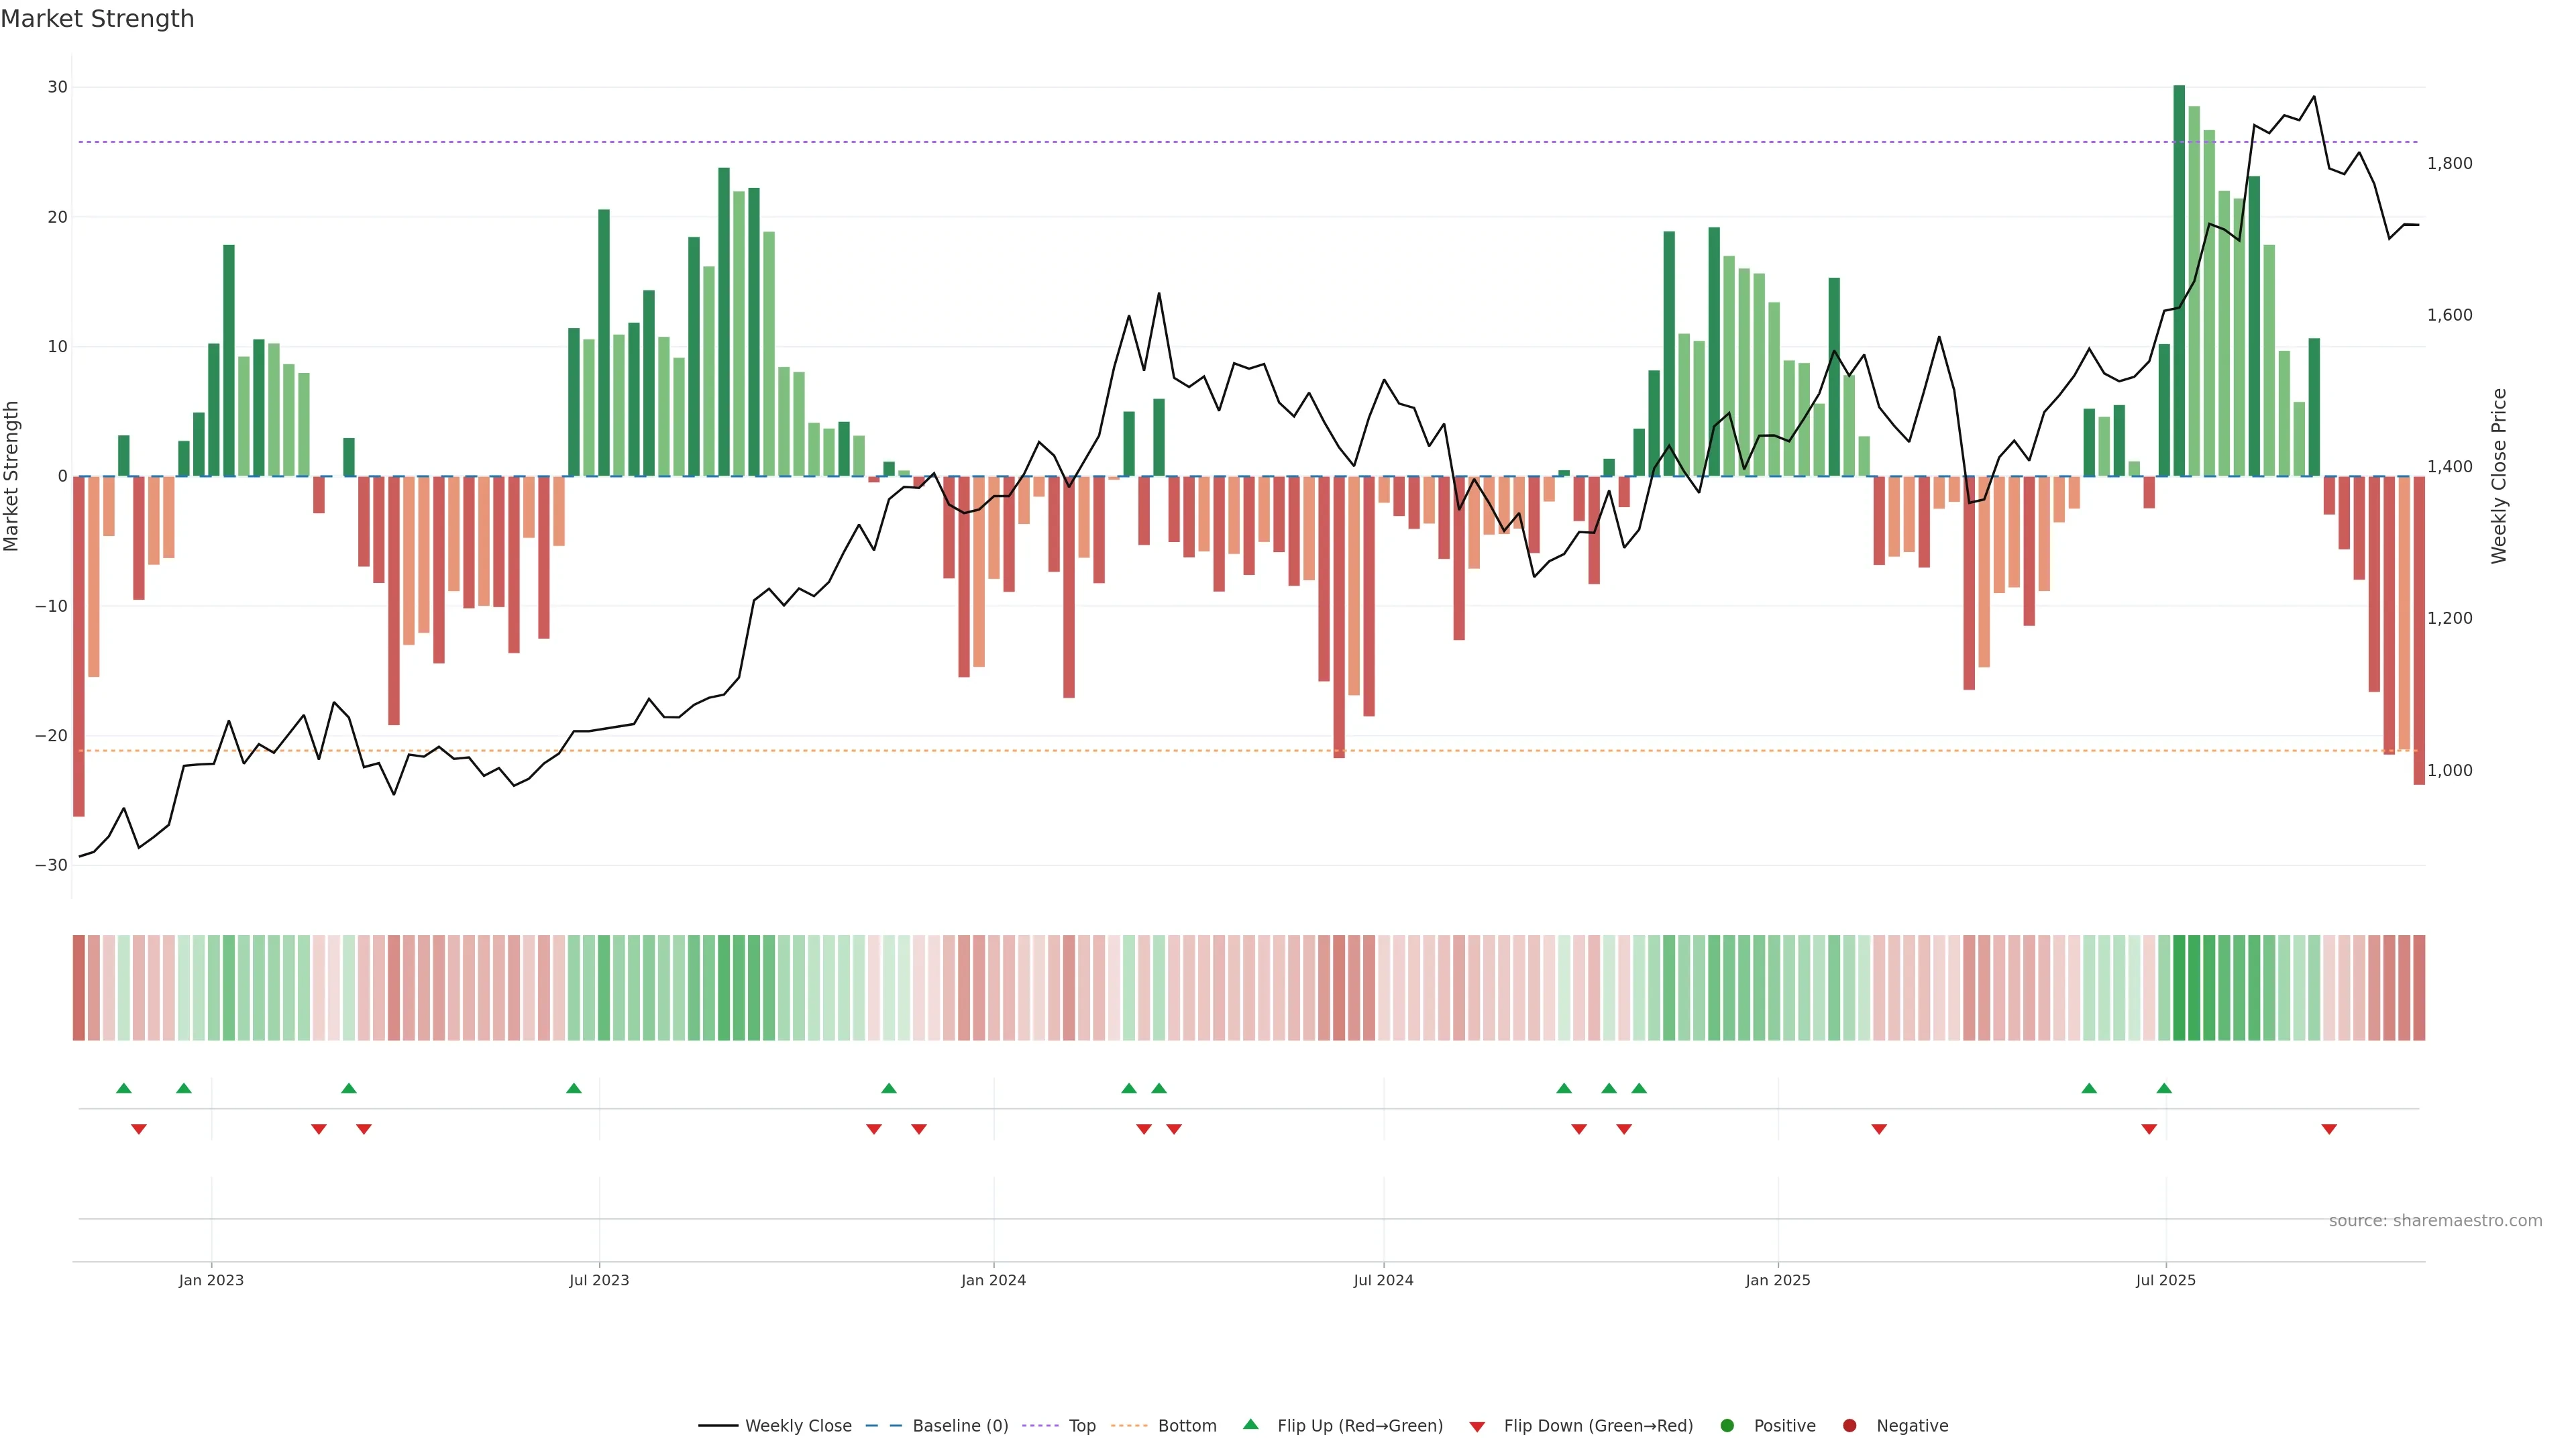
Task: Click the leftmost red flip-down triangle marker
Action: click(139, 1129)
